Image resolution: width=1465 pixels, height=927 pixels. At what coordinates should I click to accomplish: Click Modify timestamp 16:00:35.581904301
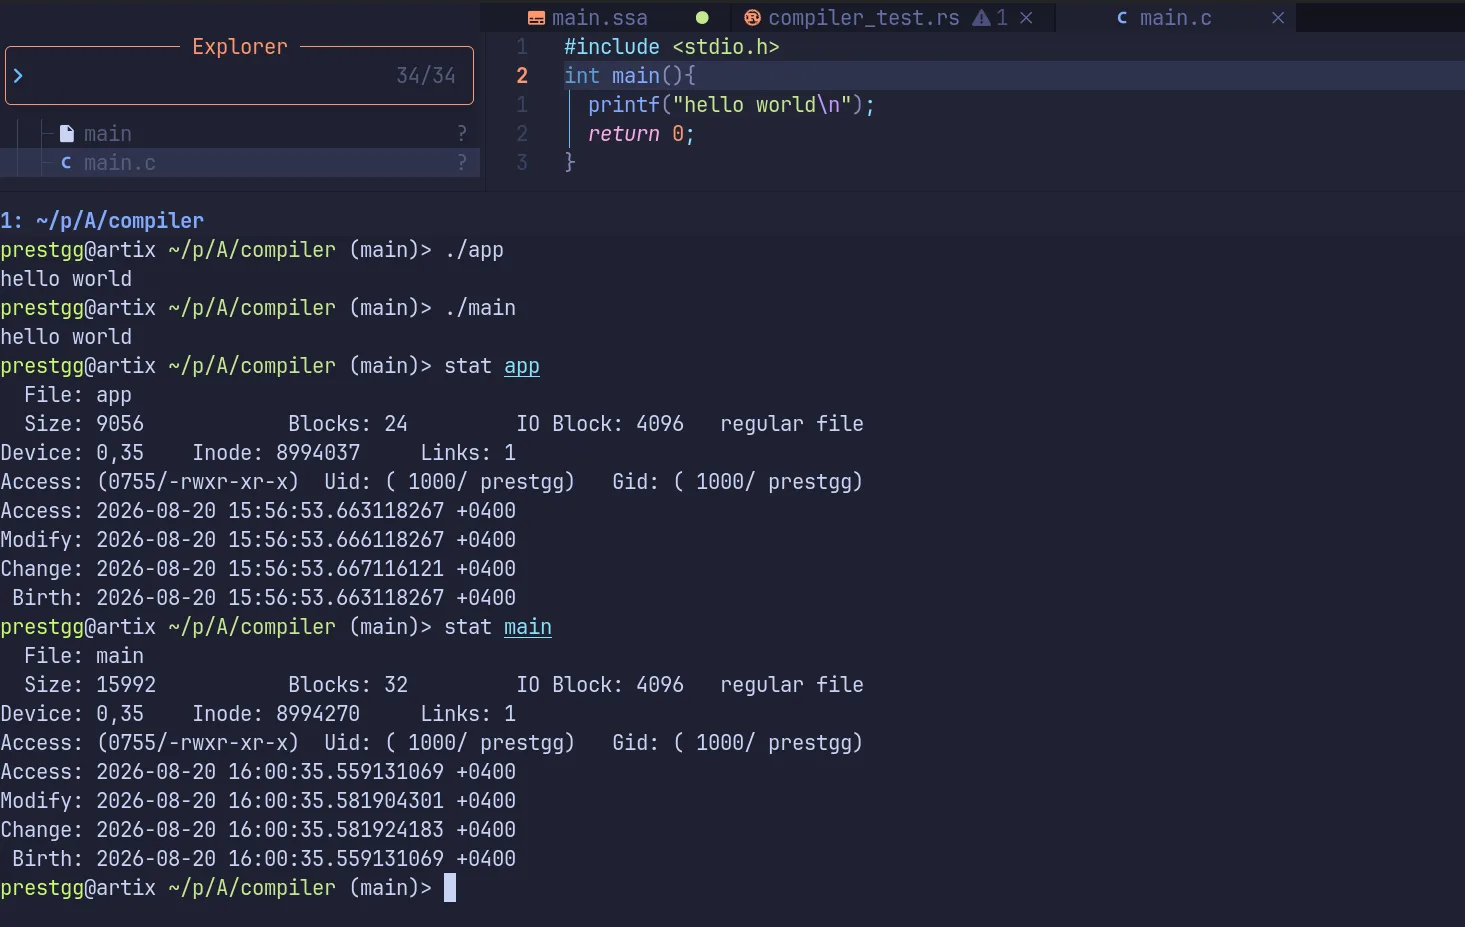point(336,801)
